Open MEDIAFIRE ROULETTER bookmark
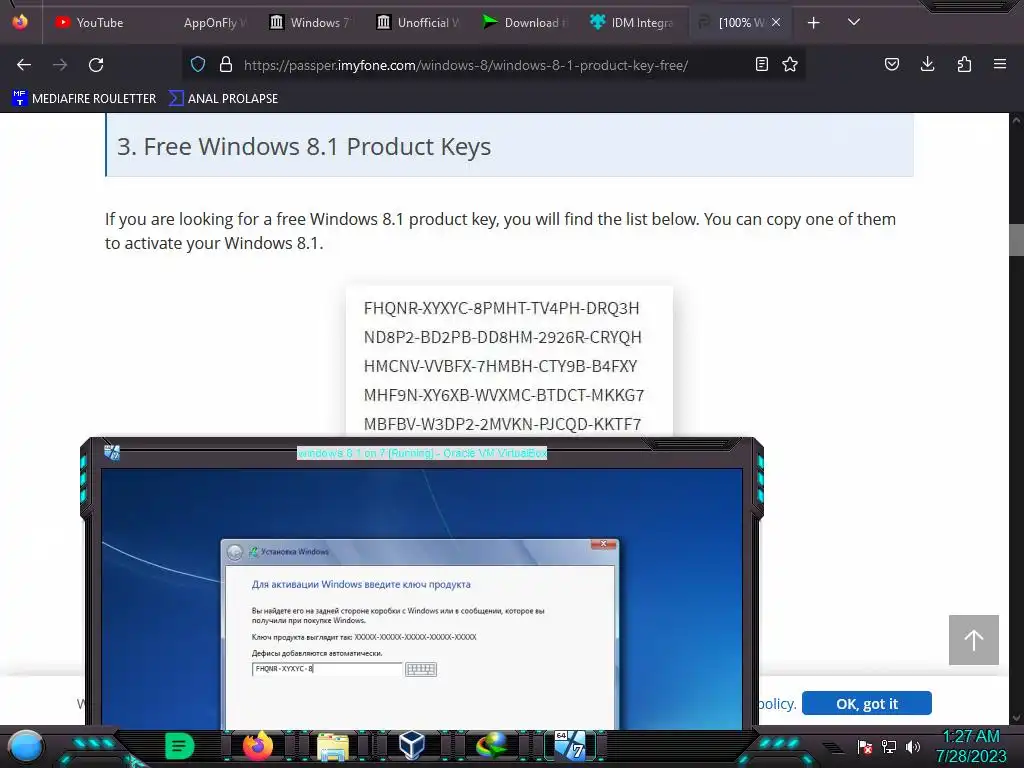Image resolution: width=1024 pixels, height=768 pixels. pyautogui.click(x=84, y=99)
